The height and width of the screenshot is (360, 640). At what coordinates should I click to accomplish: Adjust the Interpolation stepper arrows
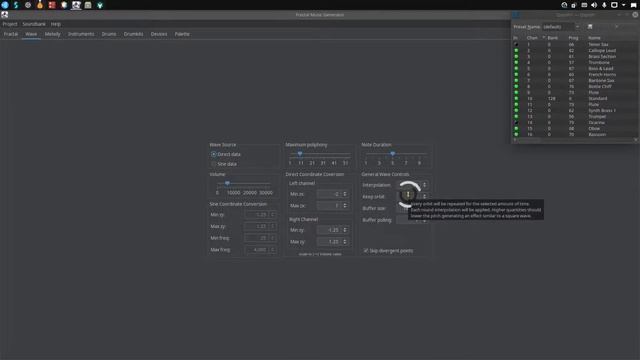[424, 185]
